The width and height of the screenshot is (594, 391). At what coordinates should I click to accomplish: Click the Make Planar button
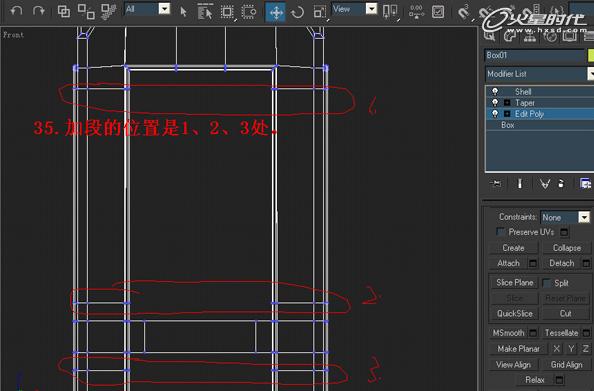click(518, 349)
